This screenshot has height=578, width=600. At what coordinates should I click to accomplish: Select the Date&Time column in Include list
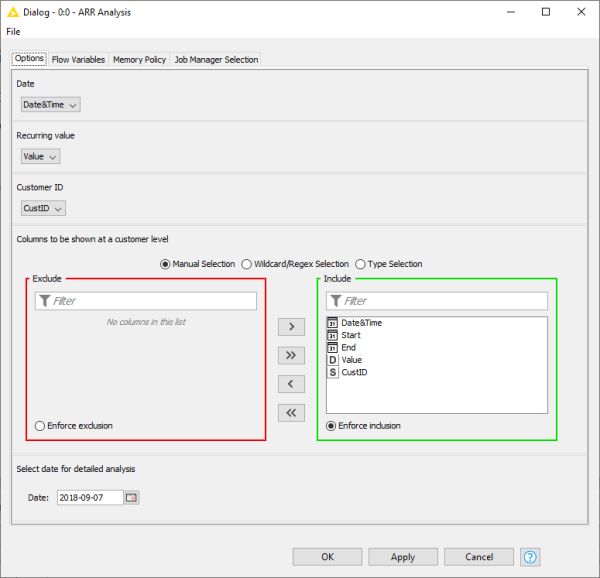437,323
